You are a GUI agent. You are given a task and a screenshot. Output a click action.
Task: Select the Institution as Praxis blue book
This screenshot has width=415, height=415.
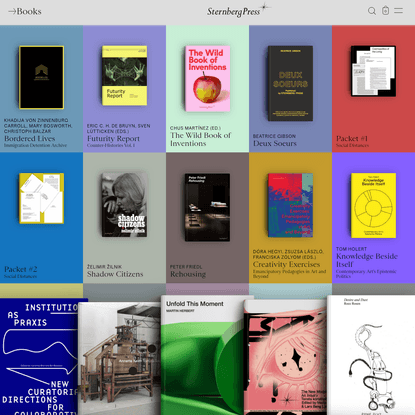point(39,357)
